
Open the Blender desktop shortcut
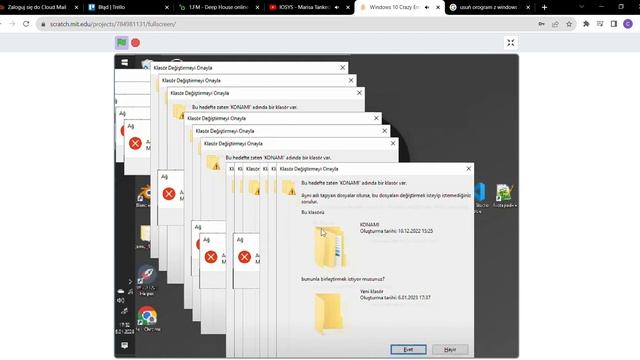144,195
